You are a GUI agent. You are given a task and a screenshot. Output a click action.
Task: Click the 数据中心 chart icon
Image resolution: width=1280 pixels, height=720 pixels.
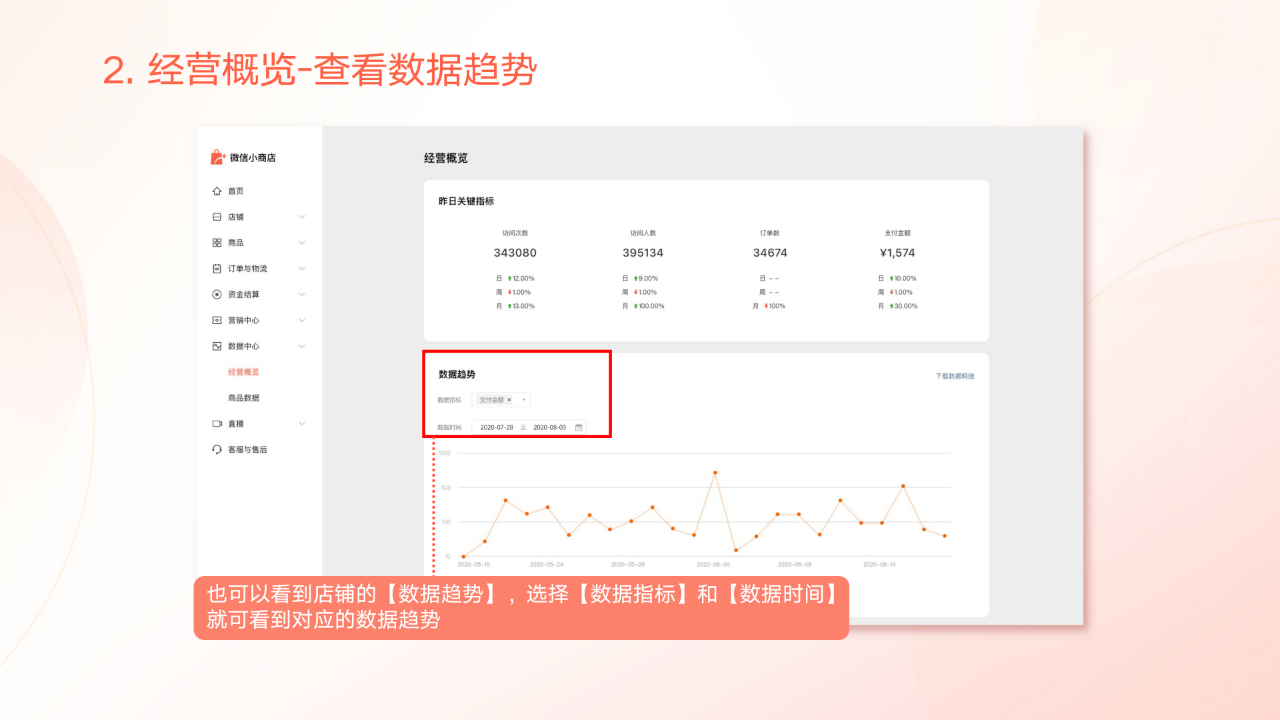pos(217,346)
